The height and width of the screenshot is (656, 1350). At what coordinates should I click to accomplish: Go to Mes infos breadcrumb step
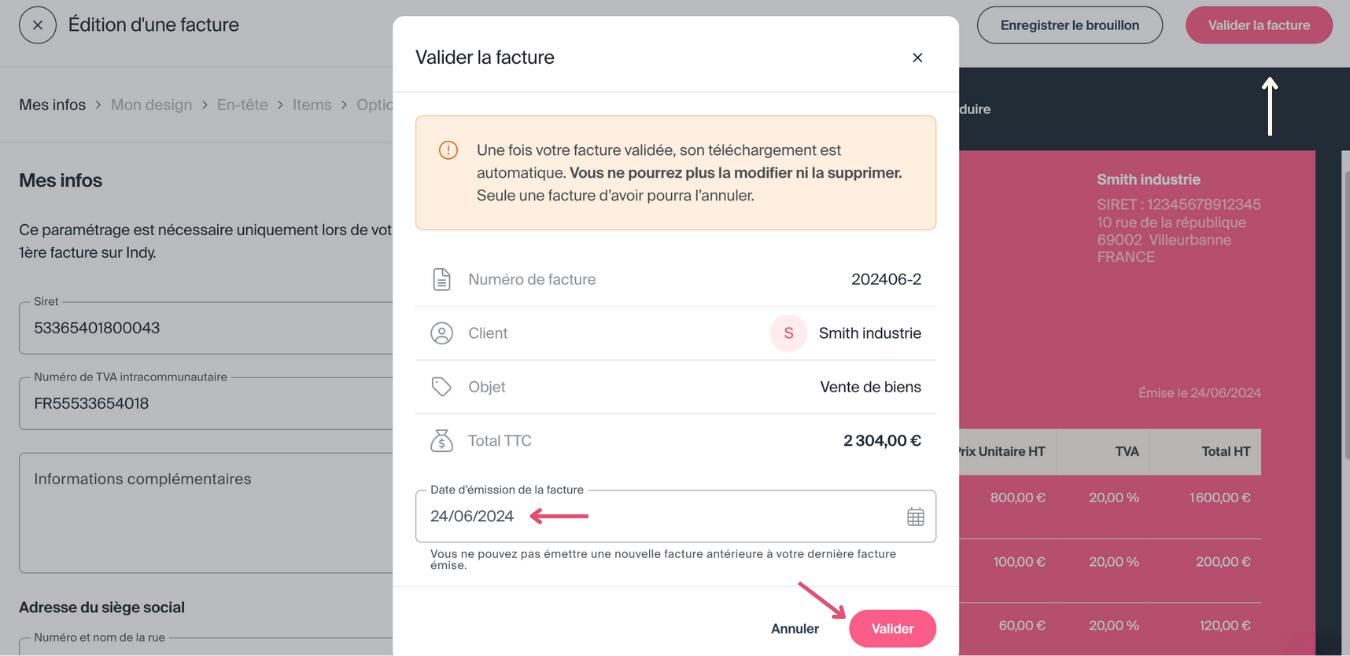[x=52, y=105]
